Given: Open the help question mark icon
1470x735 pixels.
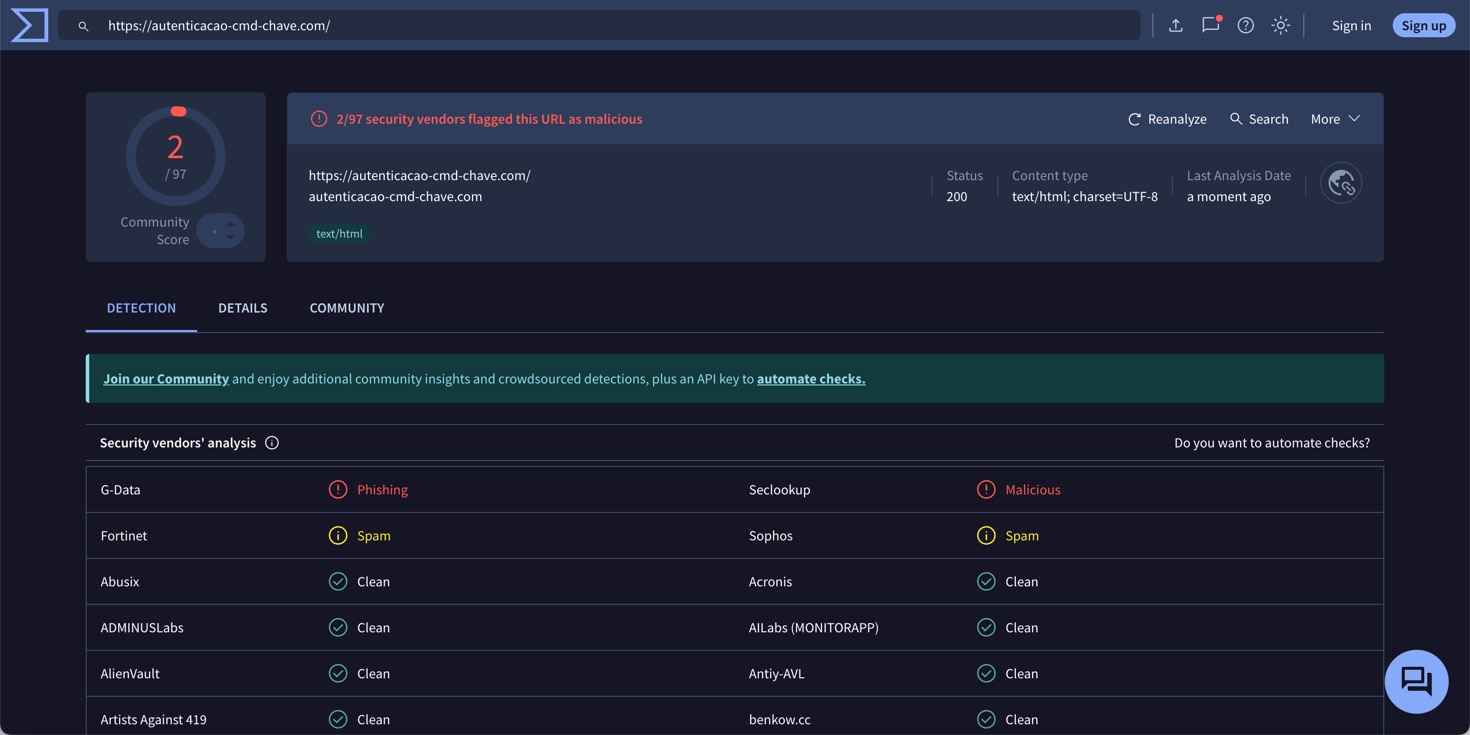Looking at the screenshot, I should click(1245, 25).
